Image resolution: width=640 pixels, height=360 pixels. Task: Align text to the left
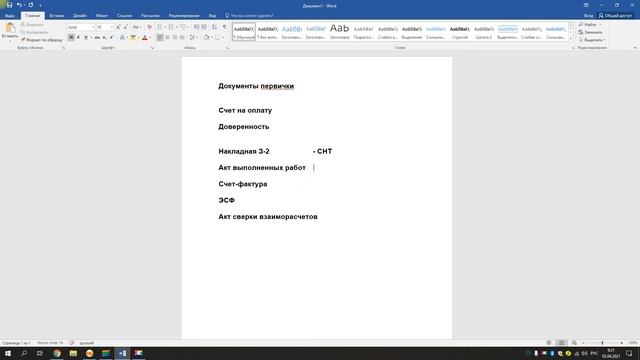(x=160, y=37)
